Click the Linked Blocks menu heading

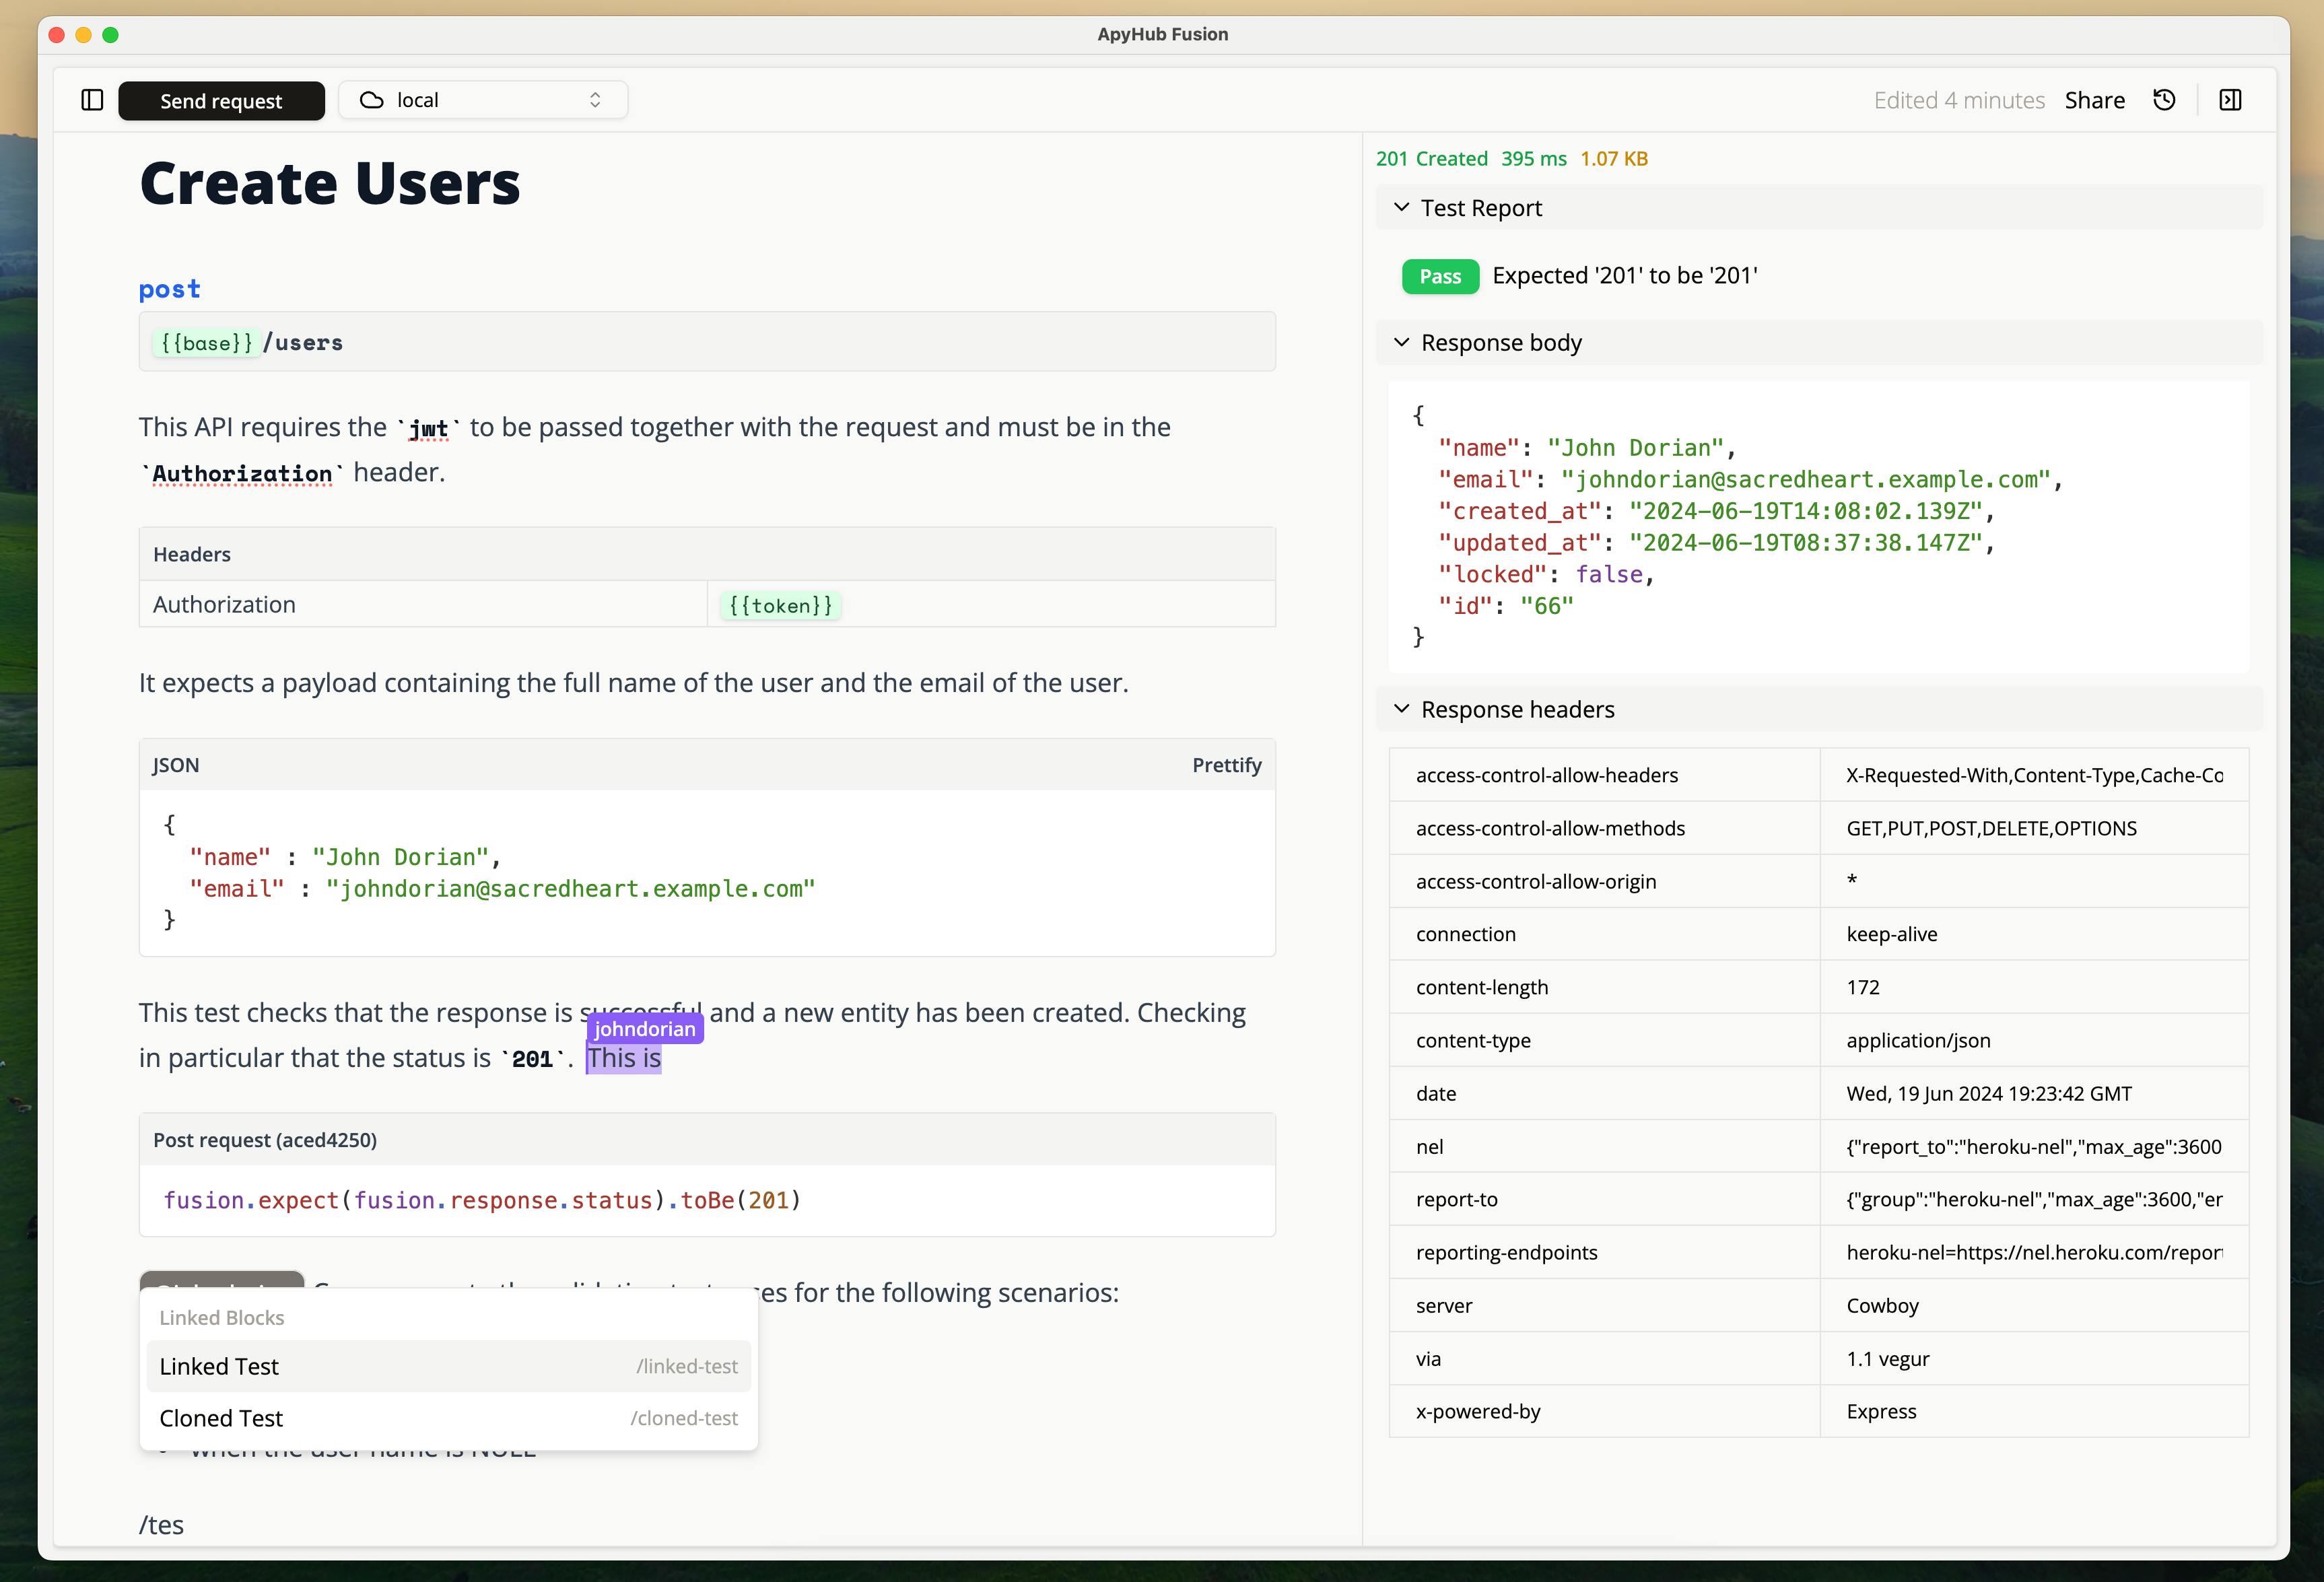[x=222, y=1317]
